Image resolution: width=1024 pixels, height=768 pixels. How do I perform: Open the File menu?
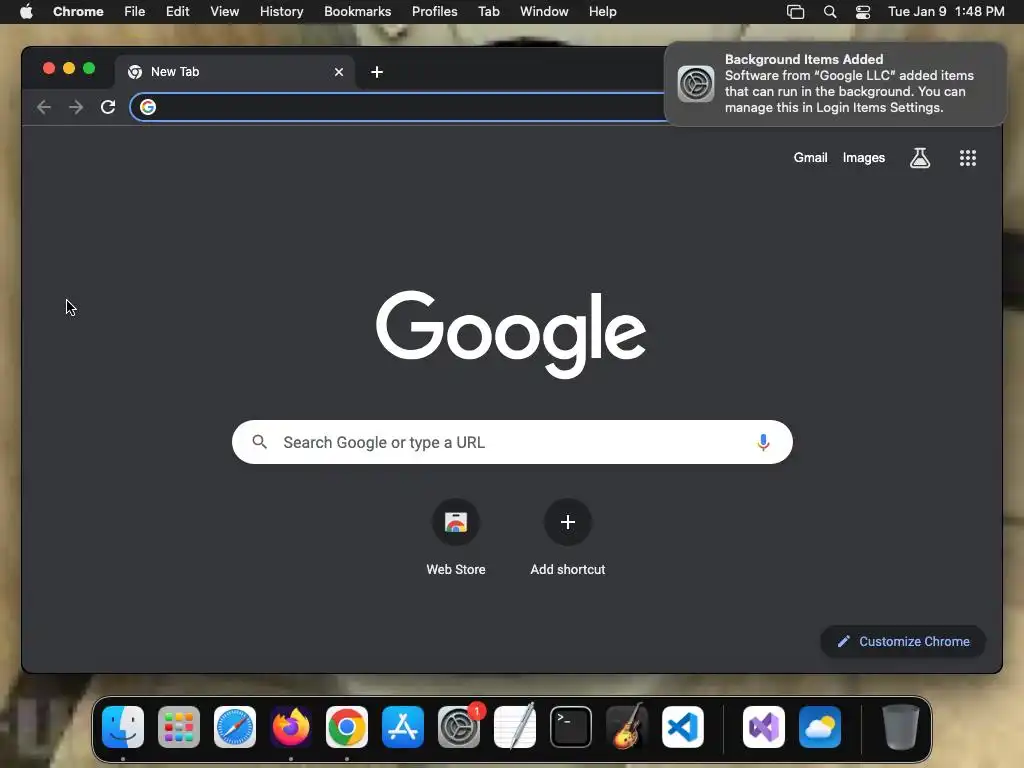pos(135,12)
